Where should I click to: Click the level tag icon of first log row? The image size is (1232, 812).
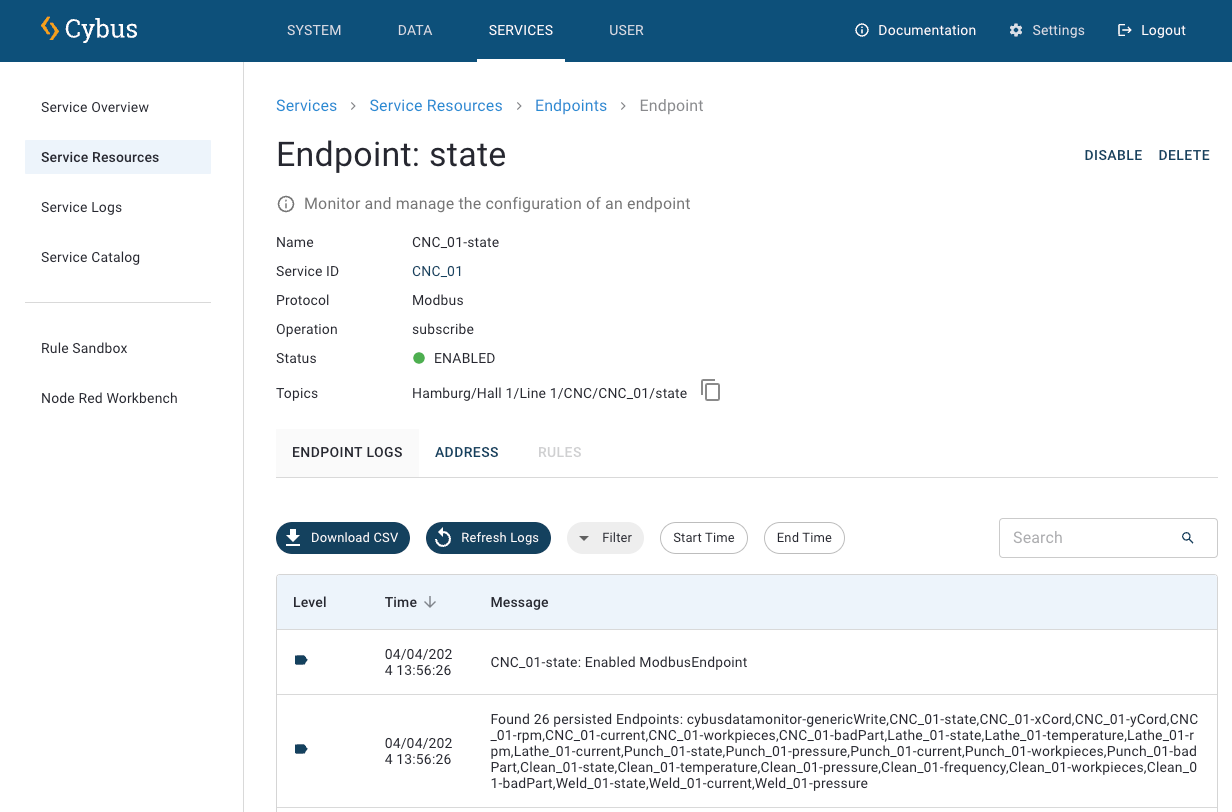pos(301,660)
